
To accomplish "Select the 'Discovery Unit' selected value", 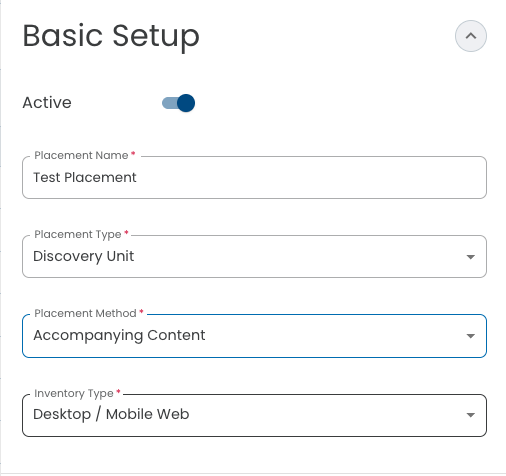I will pyautogui.click(x=84, y=256).
